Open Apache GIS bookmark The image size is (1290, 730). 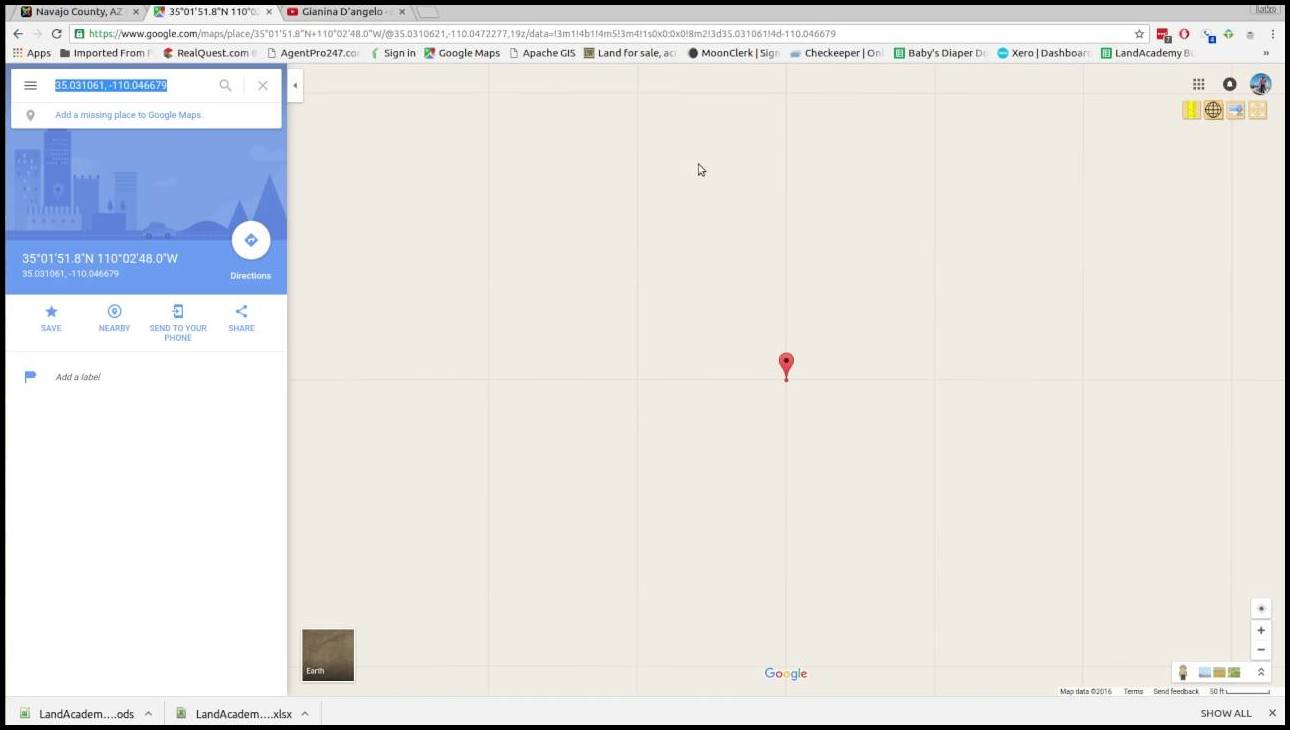pyautogui.click(x=542, y=53)
